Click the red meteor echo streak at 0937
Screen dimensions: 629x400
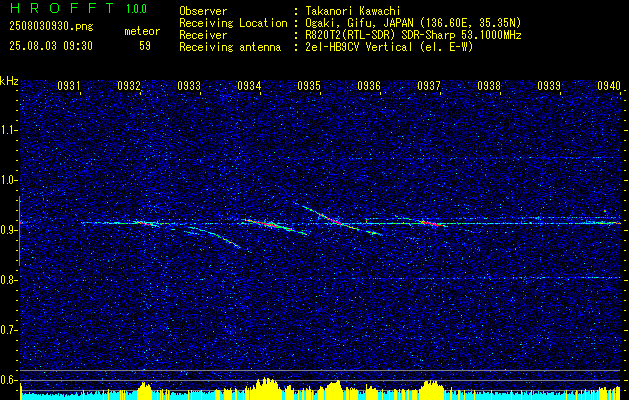[x=432, y=223]
